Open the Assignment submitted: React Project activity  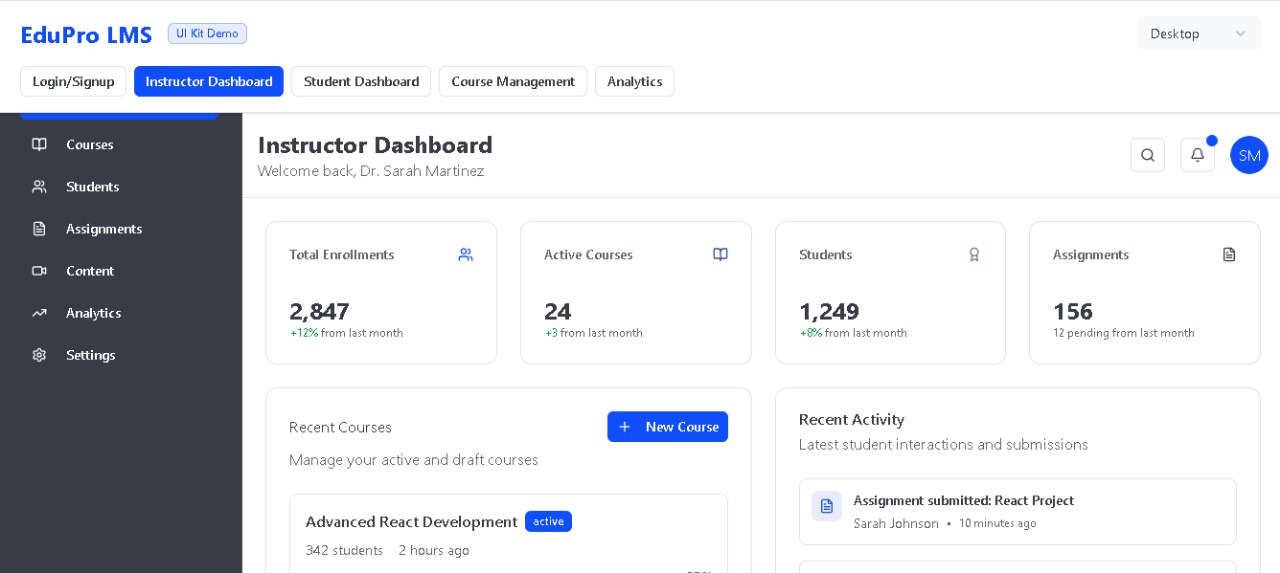963,500
